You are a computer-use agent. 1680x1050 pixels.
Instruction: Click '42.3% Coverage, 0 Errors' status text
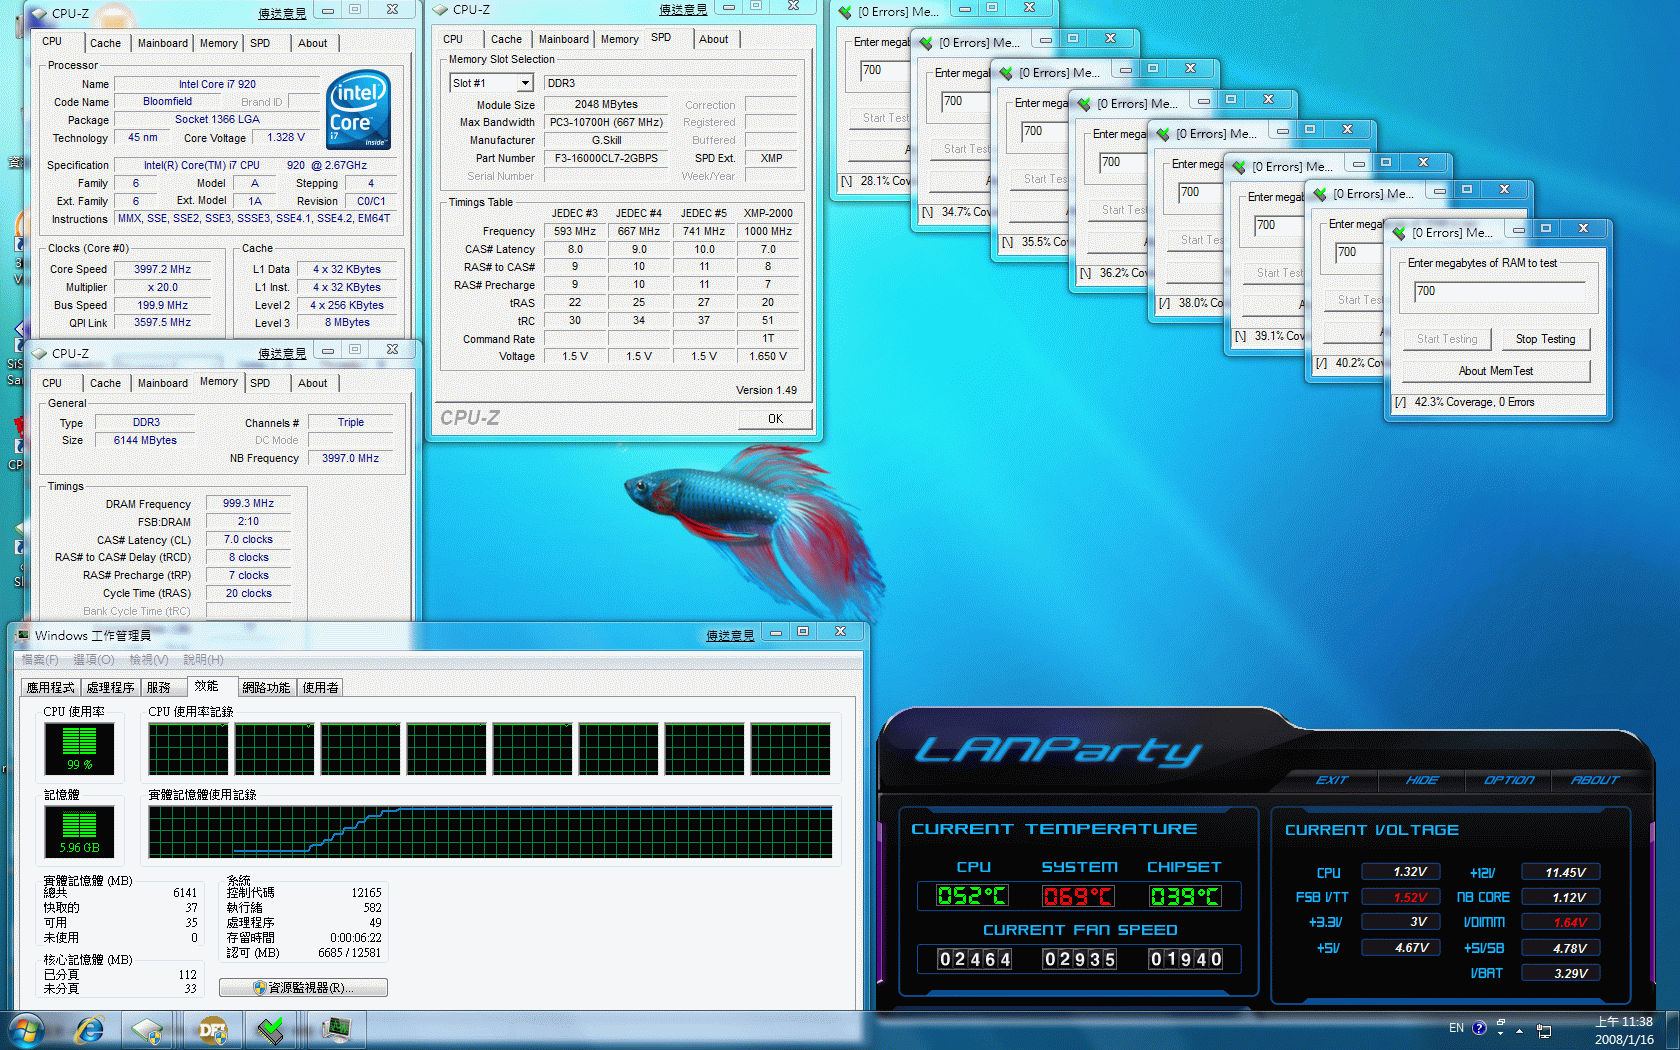click(x=1474, y=402)
